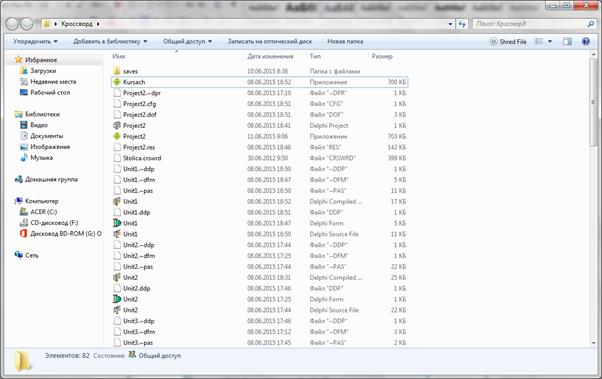
Task: Click the Project2.res file icon
Action: [117, 147]
